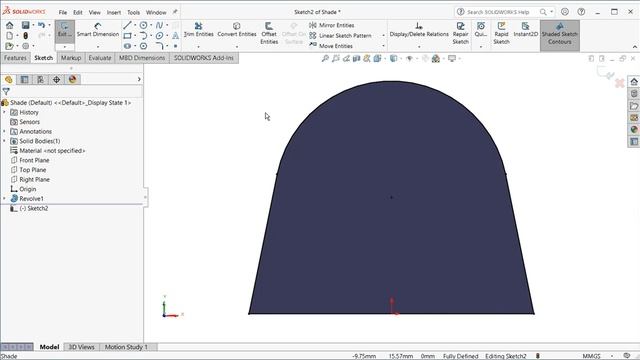Switch to the SOLIDWORKS Add-Ins tab
The width and height of the screenshot is (640, 360).
[204, 58]
